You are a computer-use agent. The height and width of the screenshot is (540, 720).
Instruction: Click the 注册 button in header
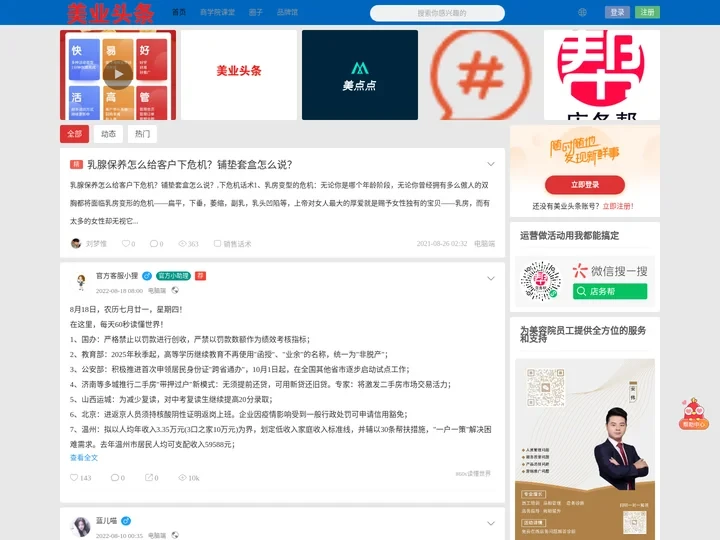647,12
